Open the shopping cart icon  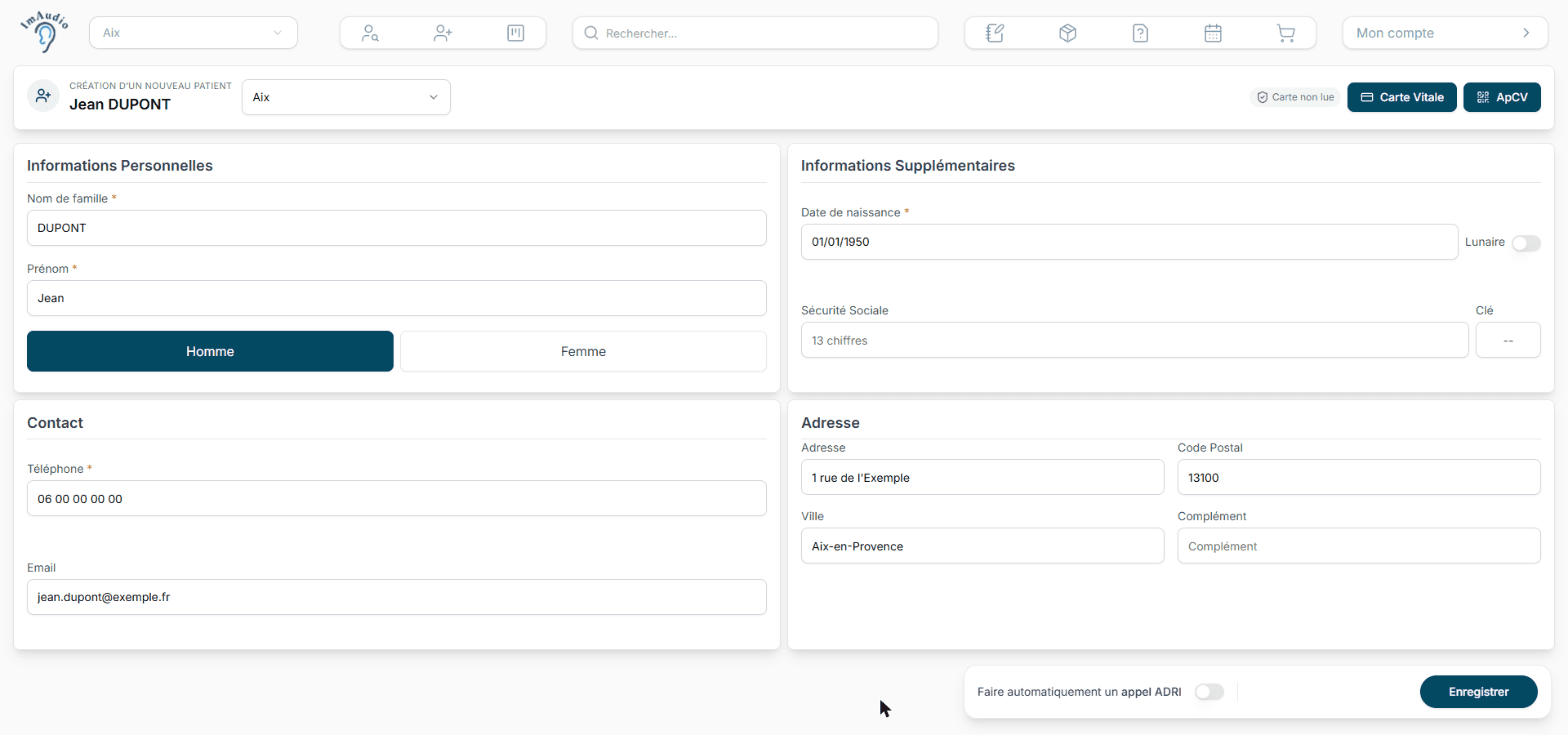click(1286, 33)
